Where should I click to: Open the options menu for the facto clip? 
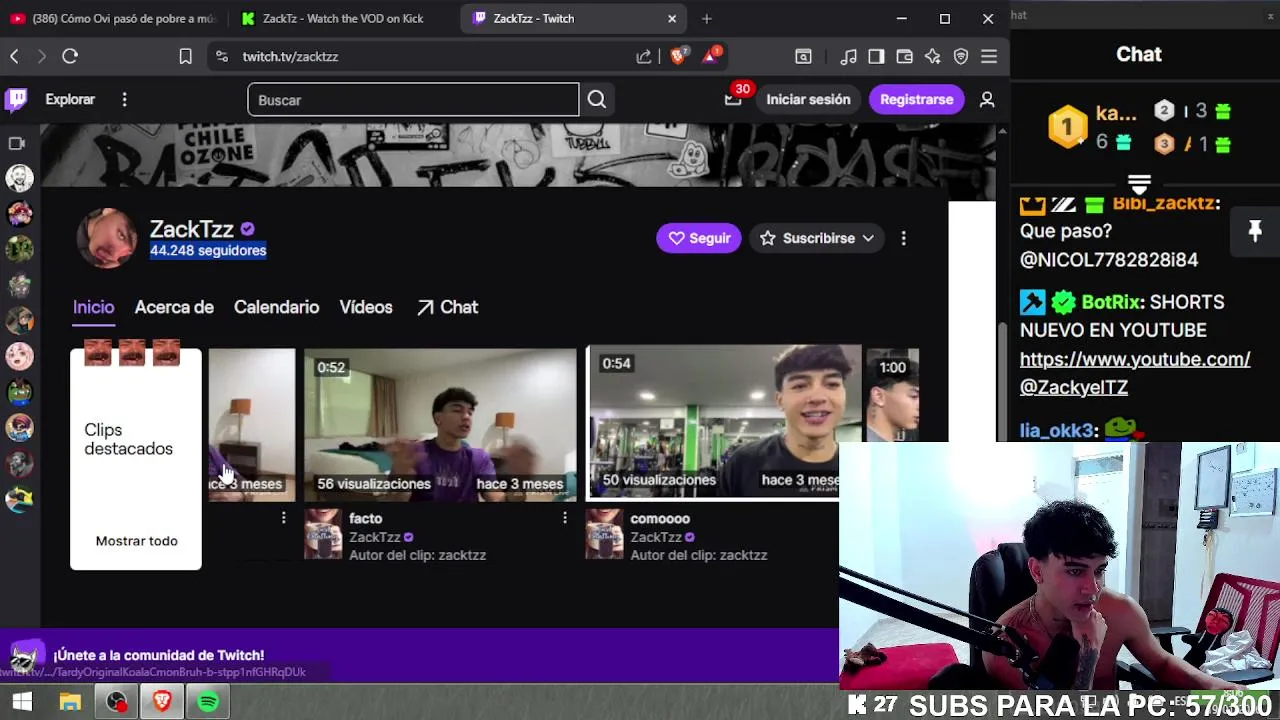point(564,518)
